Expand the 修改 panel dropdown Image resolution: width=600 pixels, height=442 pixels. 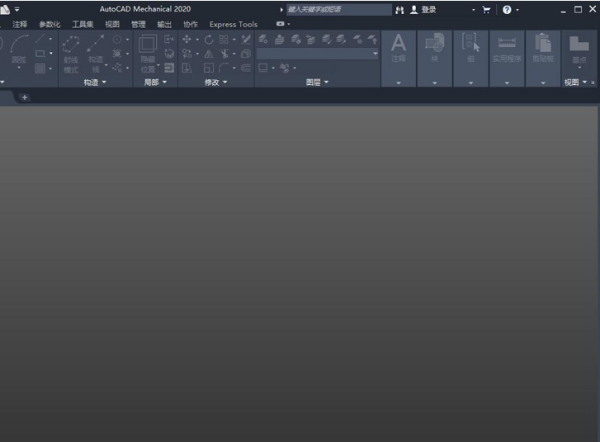tap(224, 82)
